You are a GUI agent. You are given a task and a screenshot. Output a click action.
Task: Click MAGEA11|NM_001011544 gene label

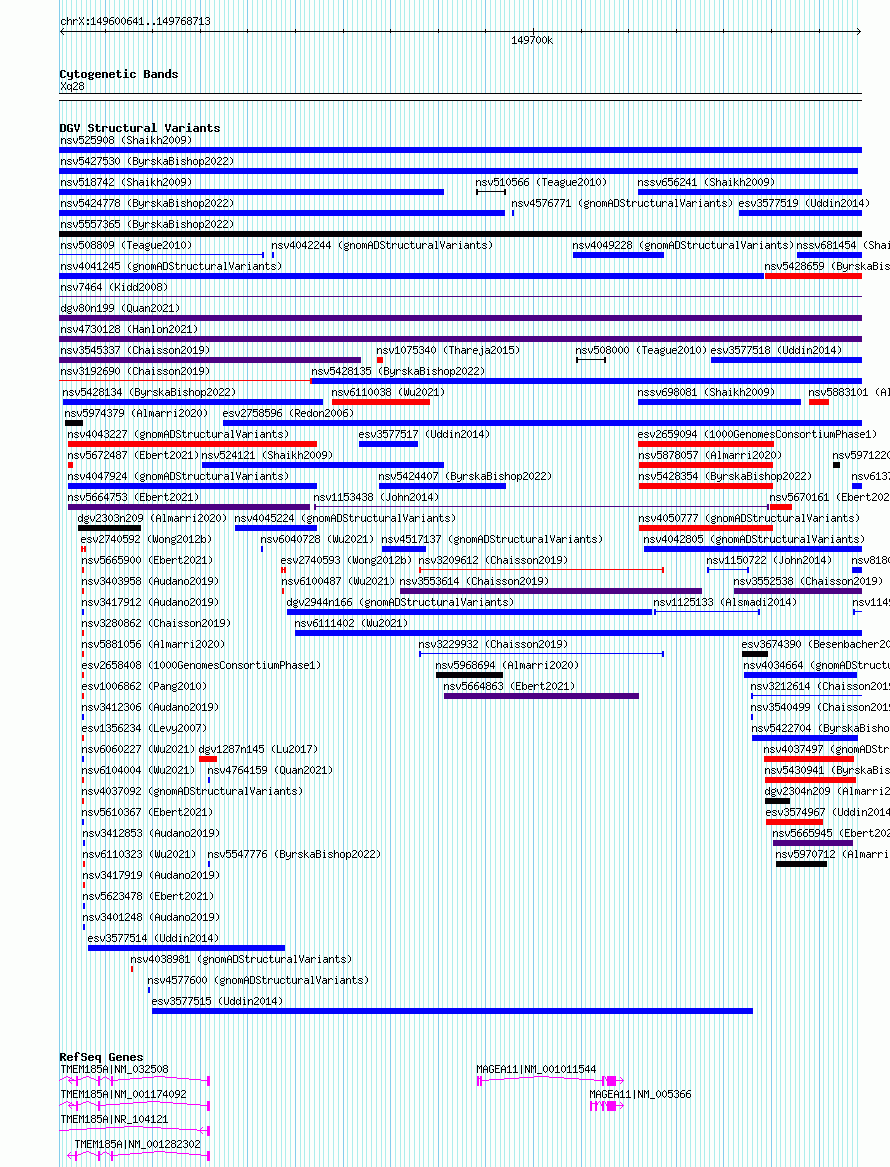536,1069
